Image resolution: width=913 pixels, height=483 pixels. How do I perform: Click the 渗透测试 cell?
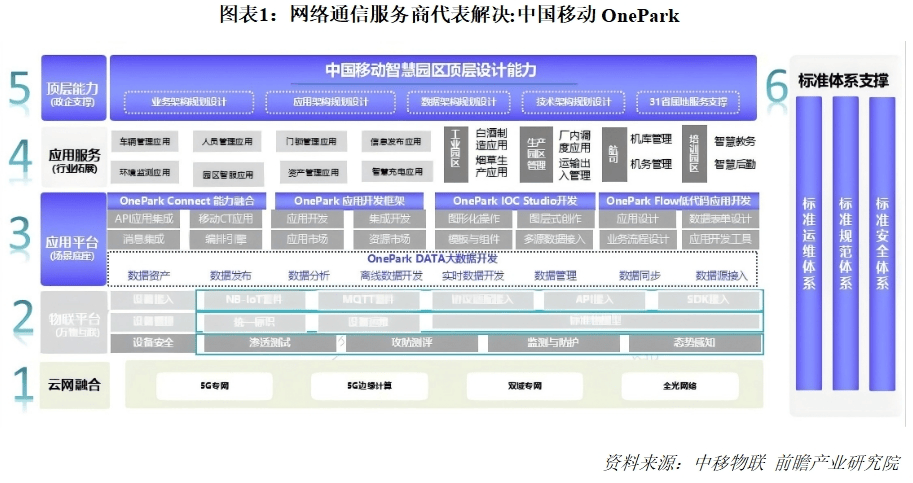269,343
